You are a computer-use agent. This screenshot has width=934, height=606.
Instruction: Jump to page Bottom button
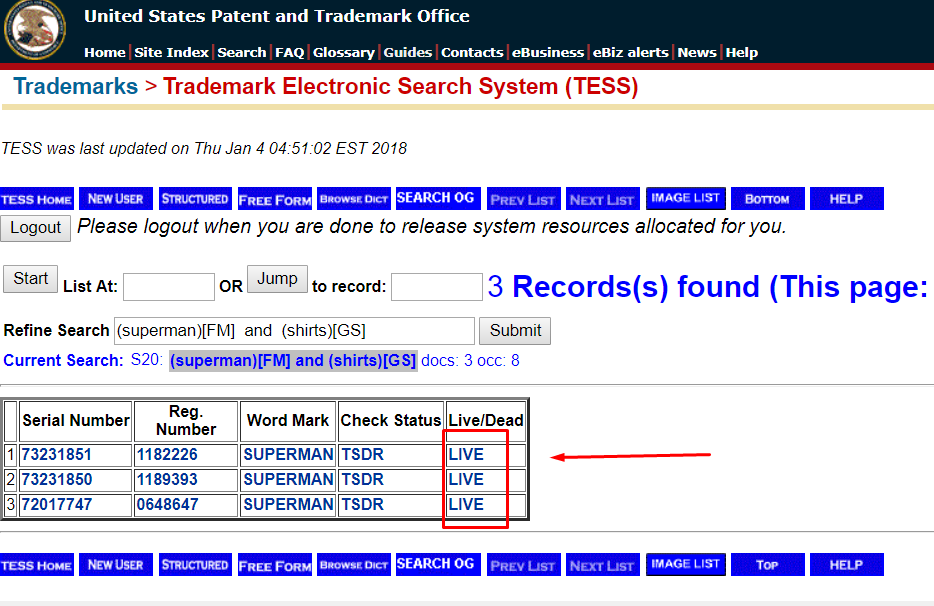[767, 198]
